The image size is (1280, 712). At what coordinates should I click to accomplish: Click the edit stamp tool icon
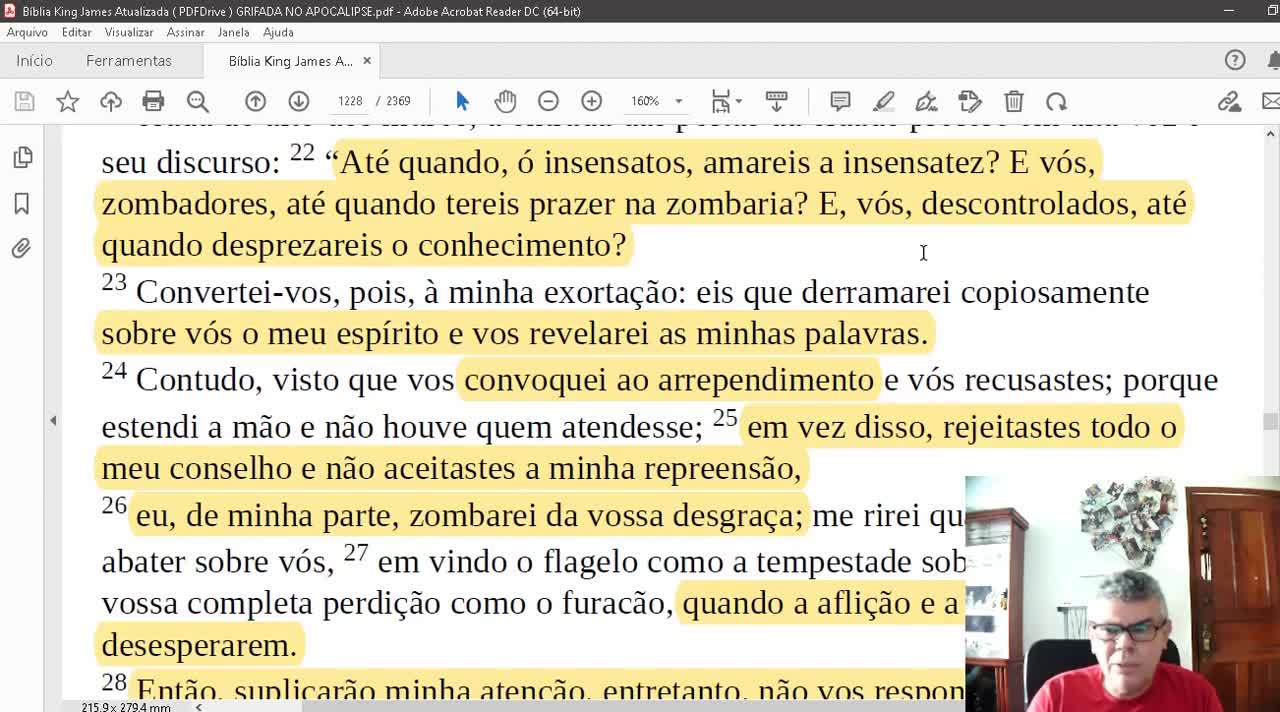(969, 101)
